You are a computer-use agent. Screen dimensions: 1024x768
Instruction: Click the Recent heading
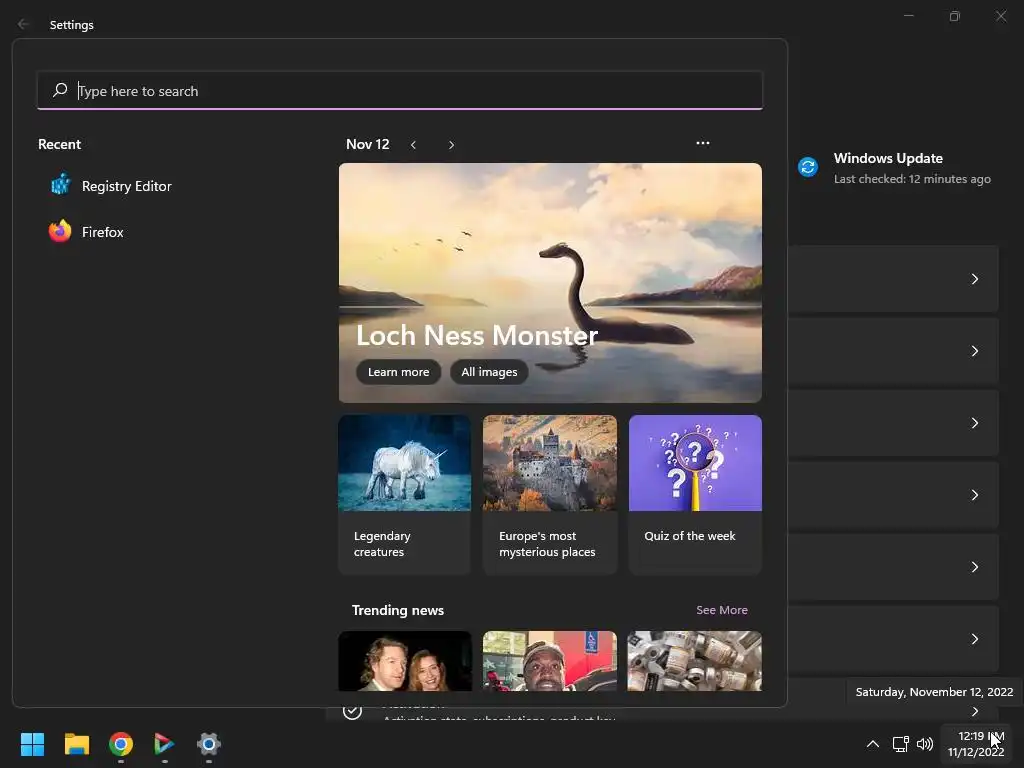click(59, 144)
